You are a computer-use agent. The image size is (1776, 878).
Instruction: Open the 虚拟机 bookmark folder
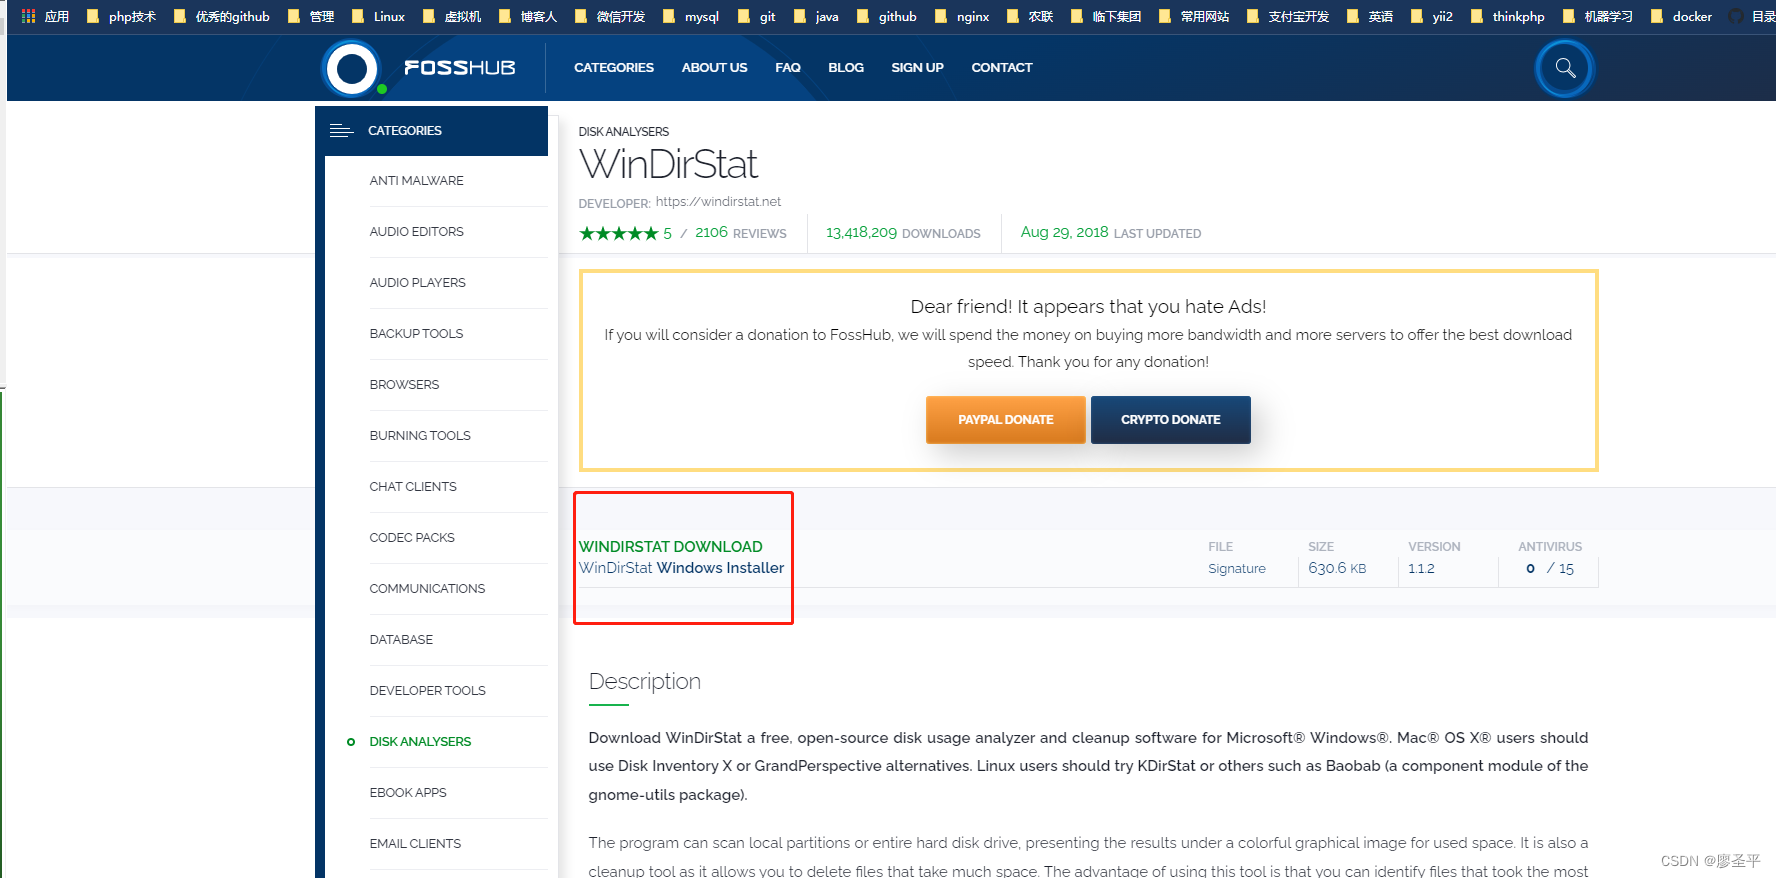[452, 16]
